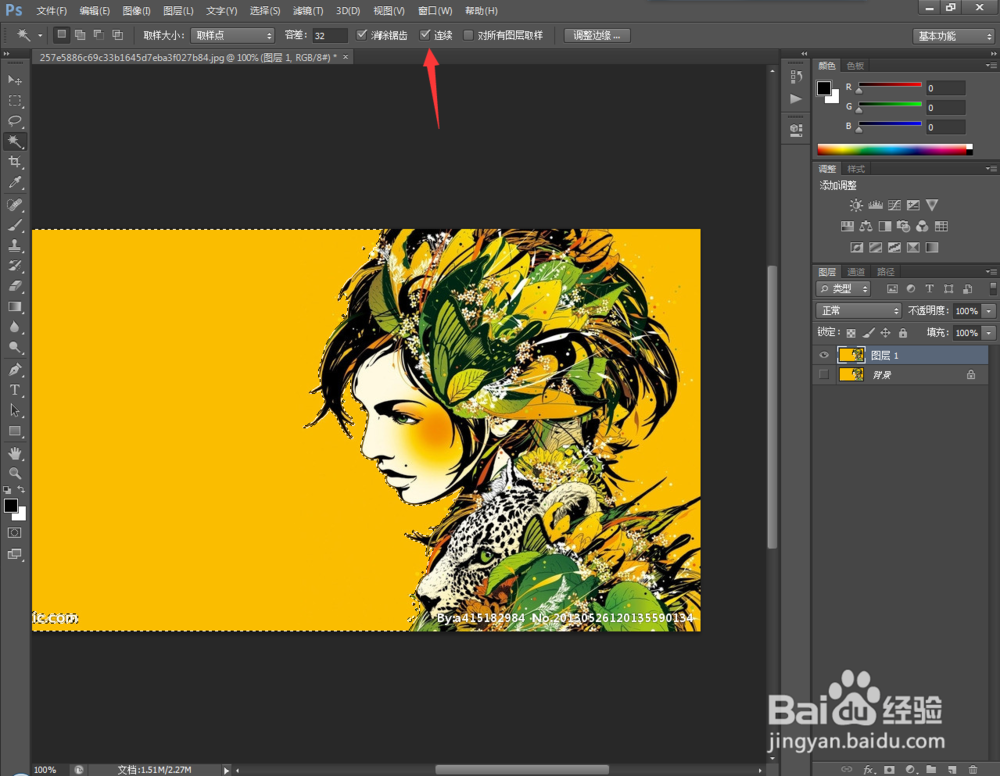Viewport: 1000px width, 776px height.
Task: Select the Crop tool
Action: pyautogui.click(x=15, y=162)
